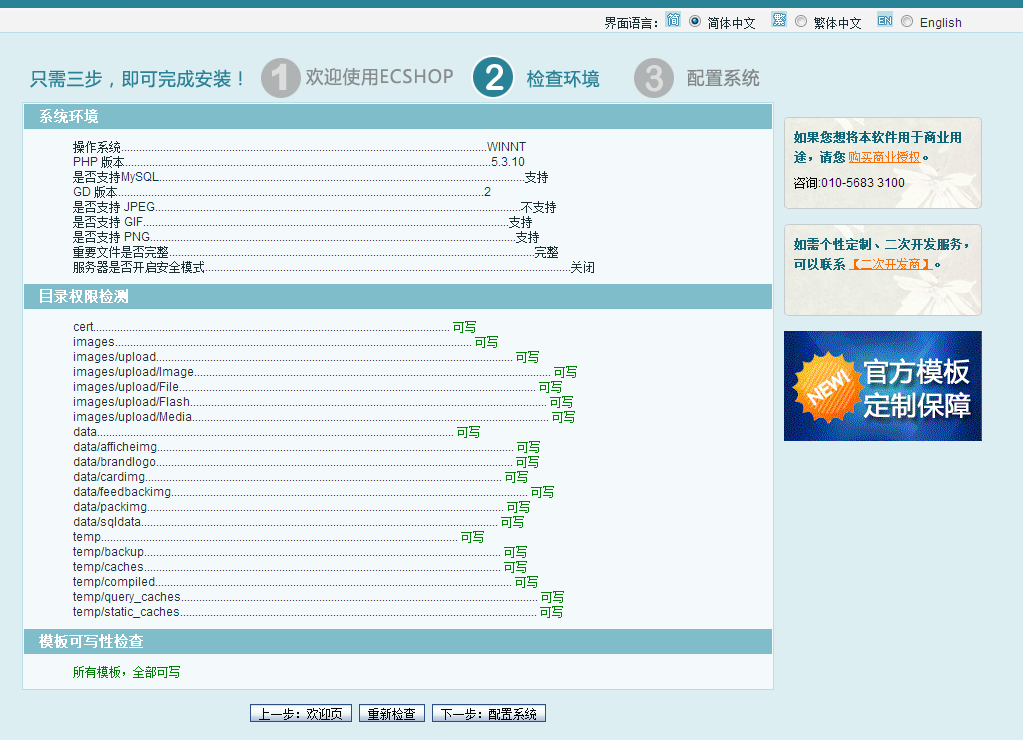Click the data/packimg directory entry
The image size is (1023, 740).
(x=110, y=507)
